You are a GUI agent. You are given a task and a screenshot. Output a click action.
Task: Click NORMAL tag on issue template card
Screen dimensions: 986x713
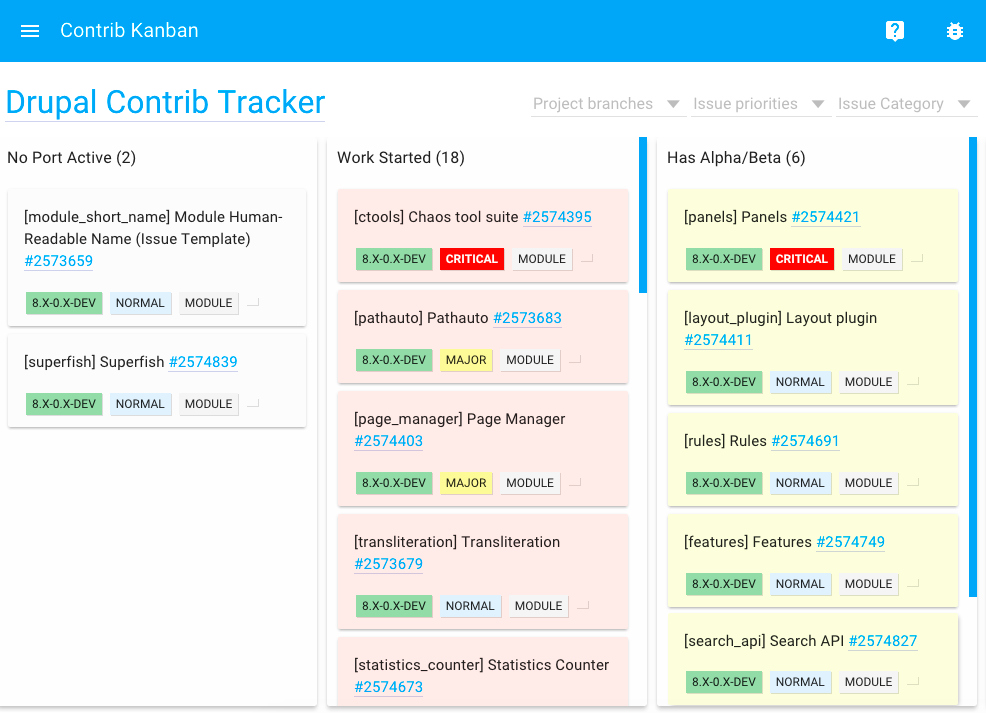[x=140, y=303]
